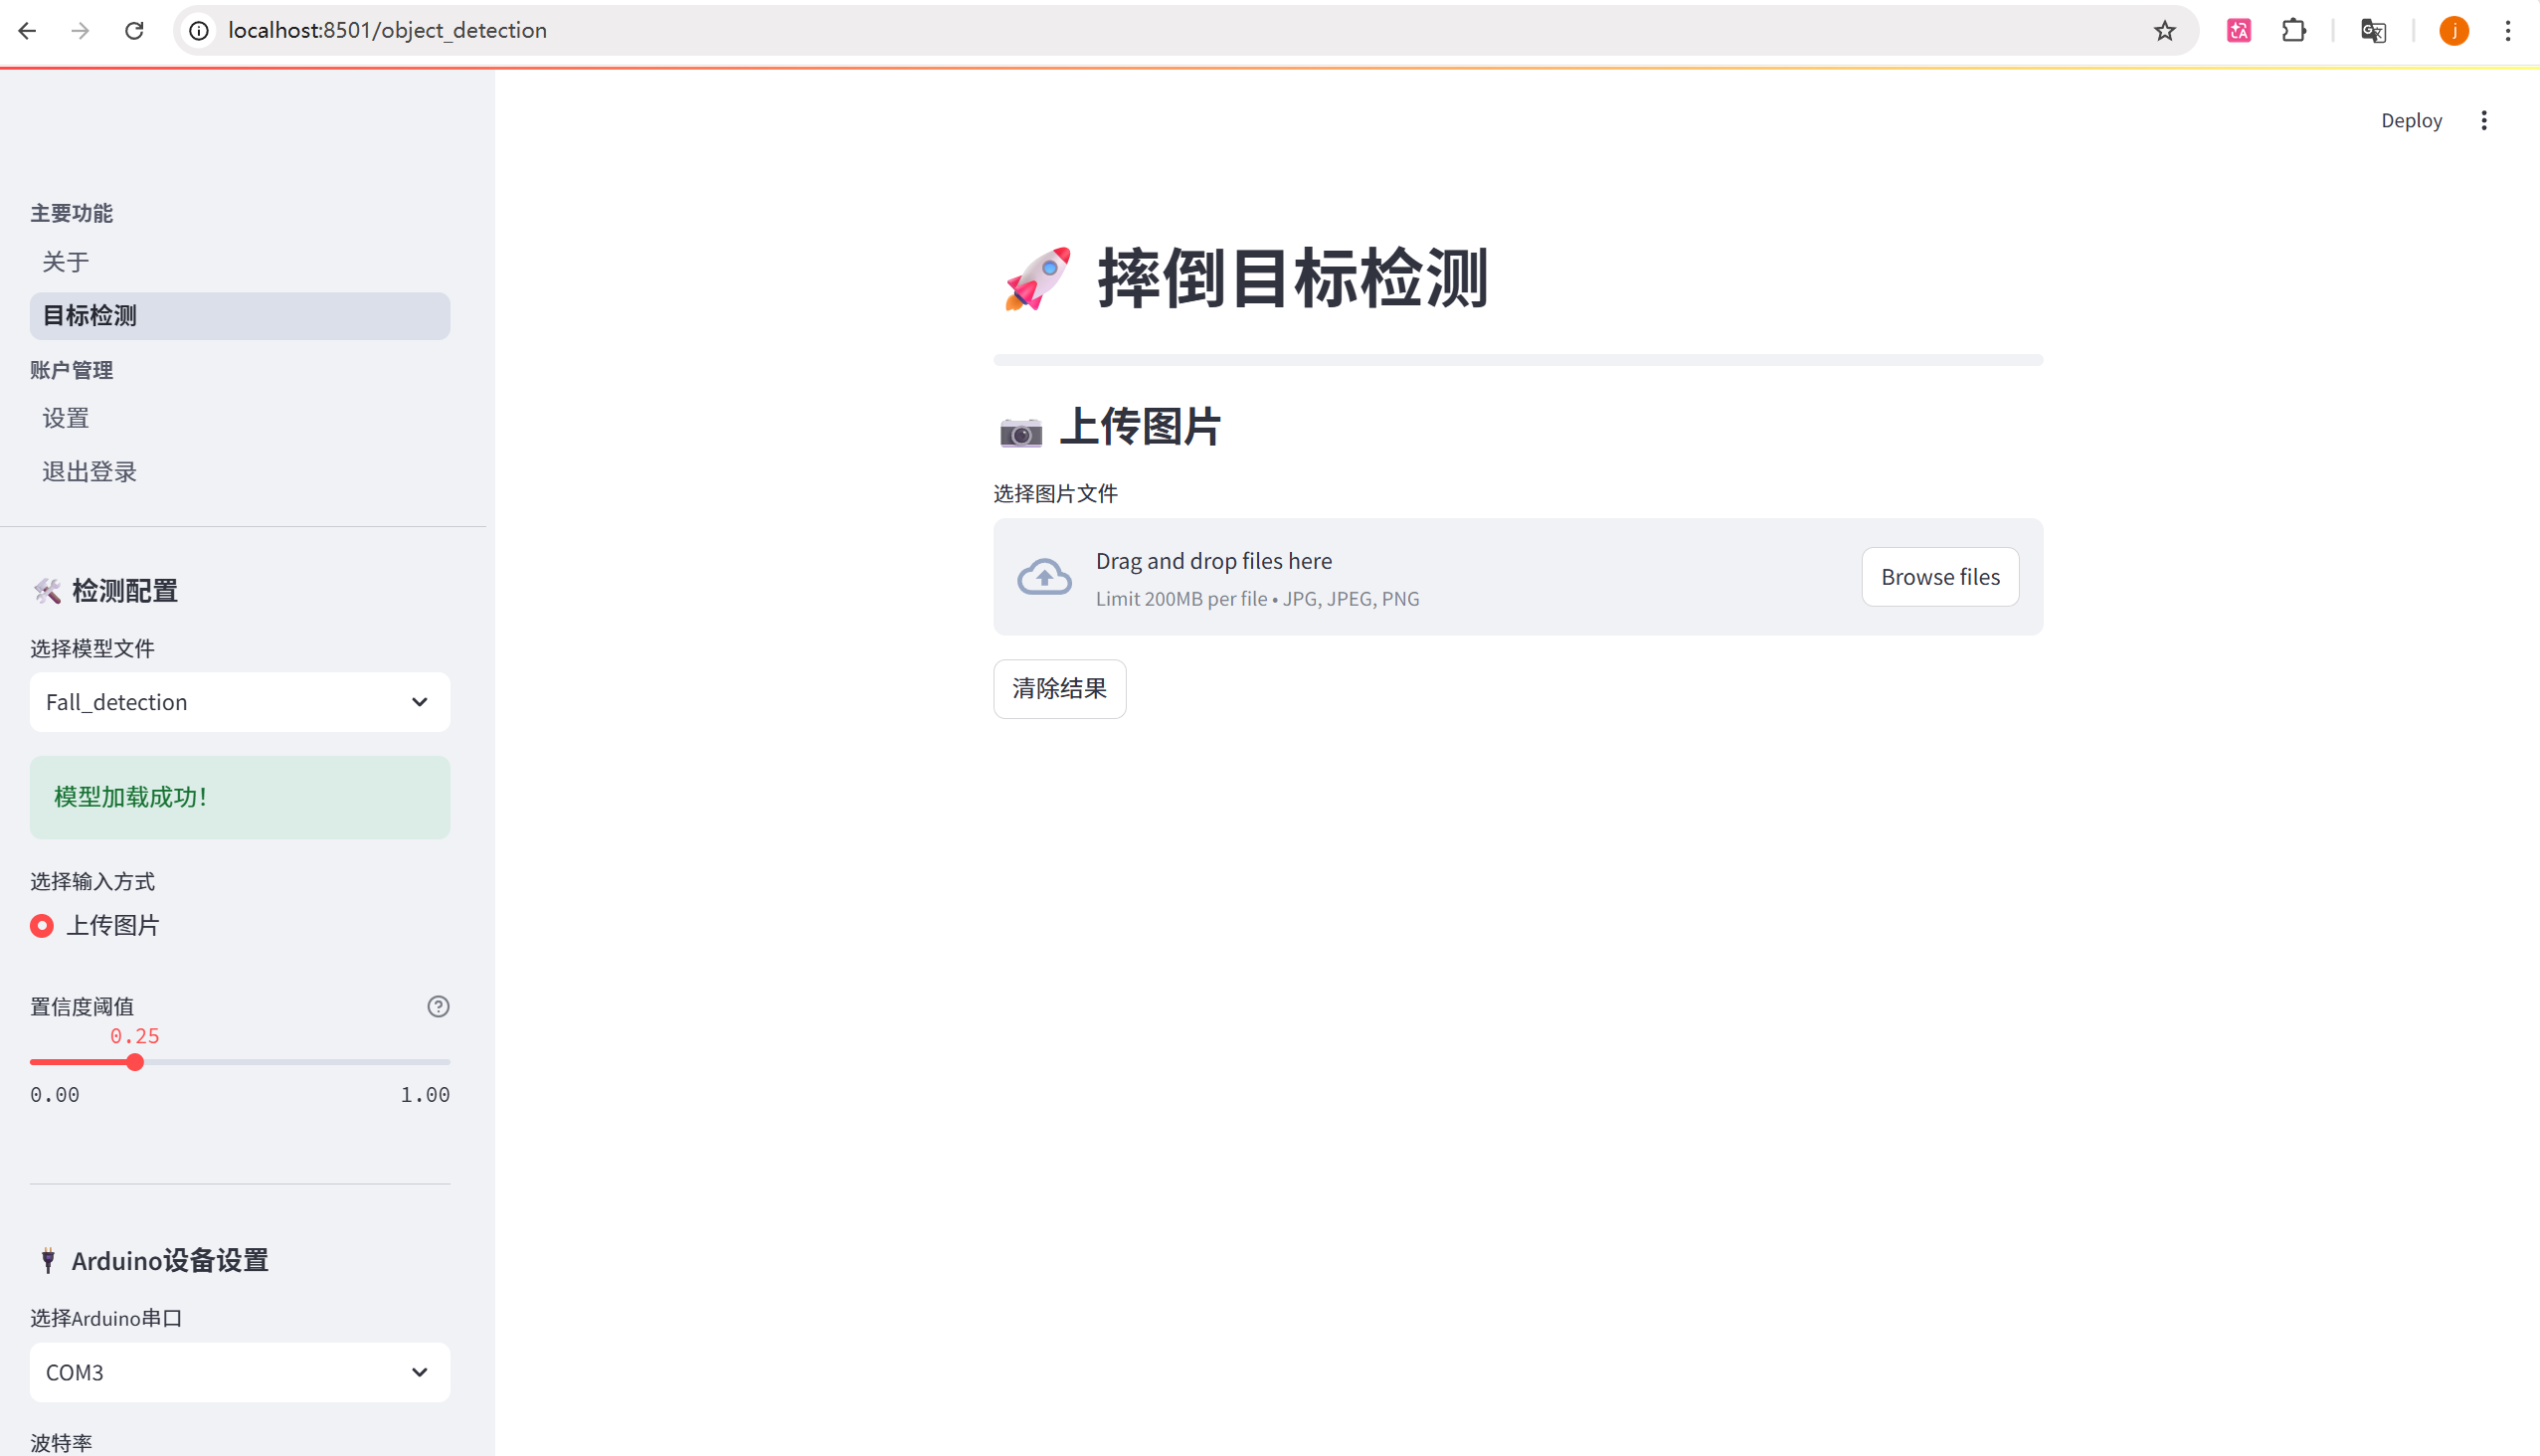
Task: Click the Google Translate toolbar icon
Action: point(2372,30)
